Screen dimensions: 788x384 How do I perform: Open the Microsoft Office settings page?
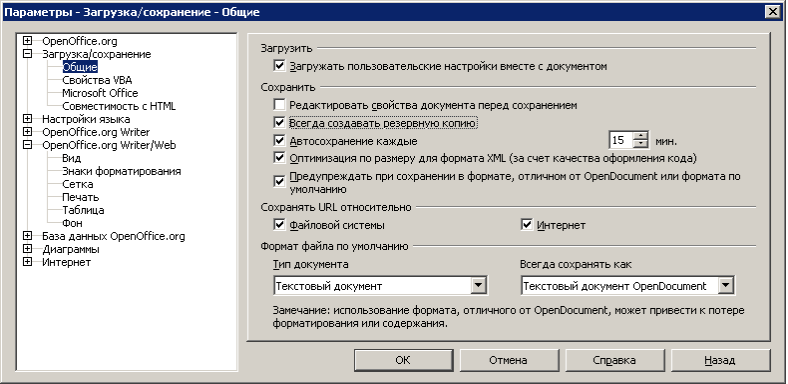point(100,93)
